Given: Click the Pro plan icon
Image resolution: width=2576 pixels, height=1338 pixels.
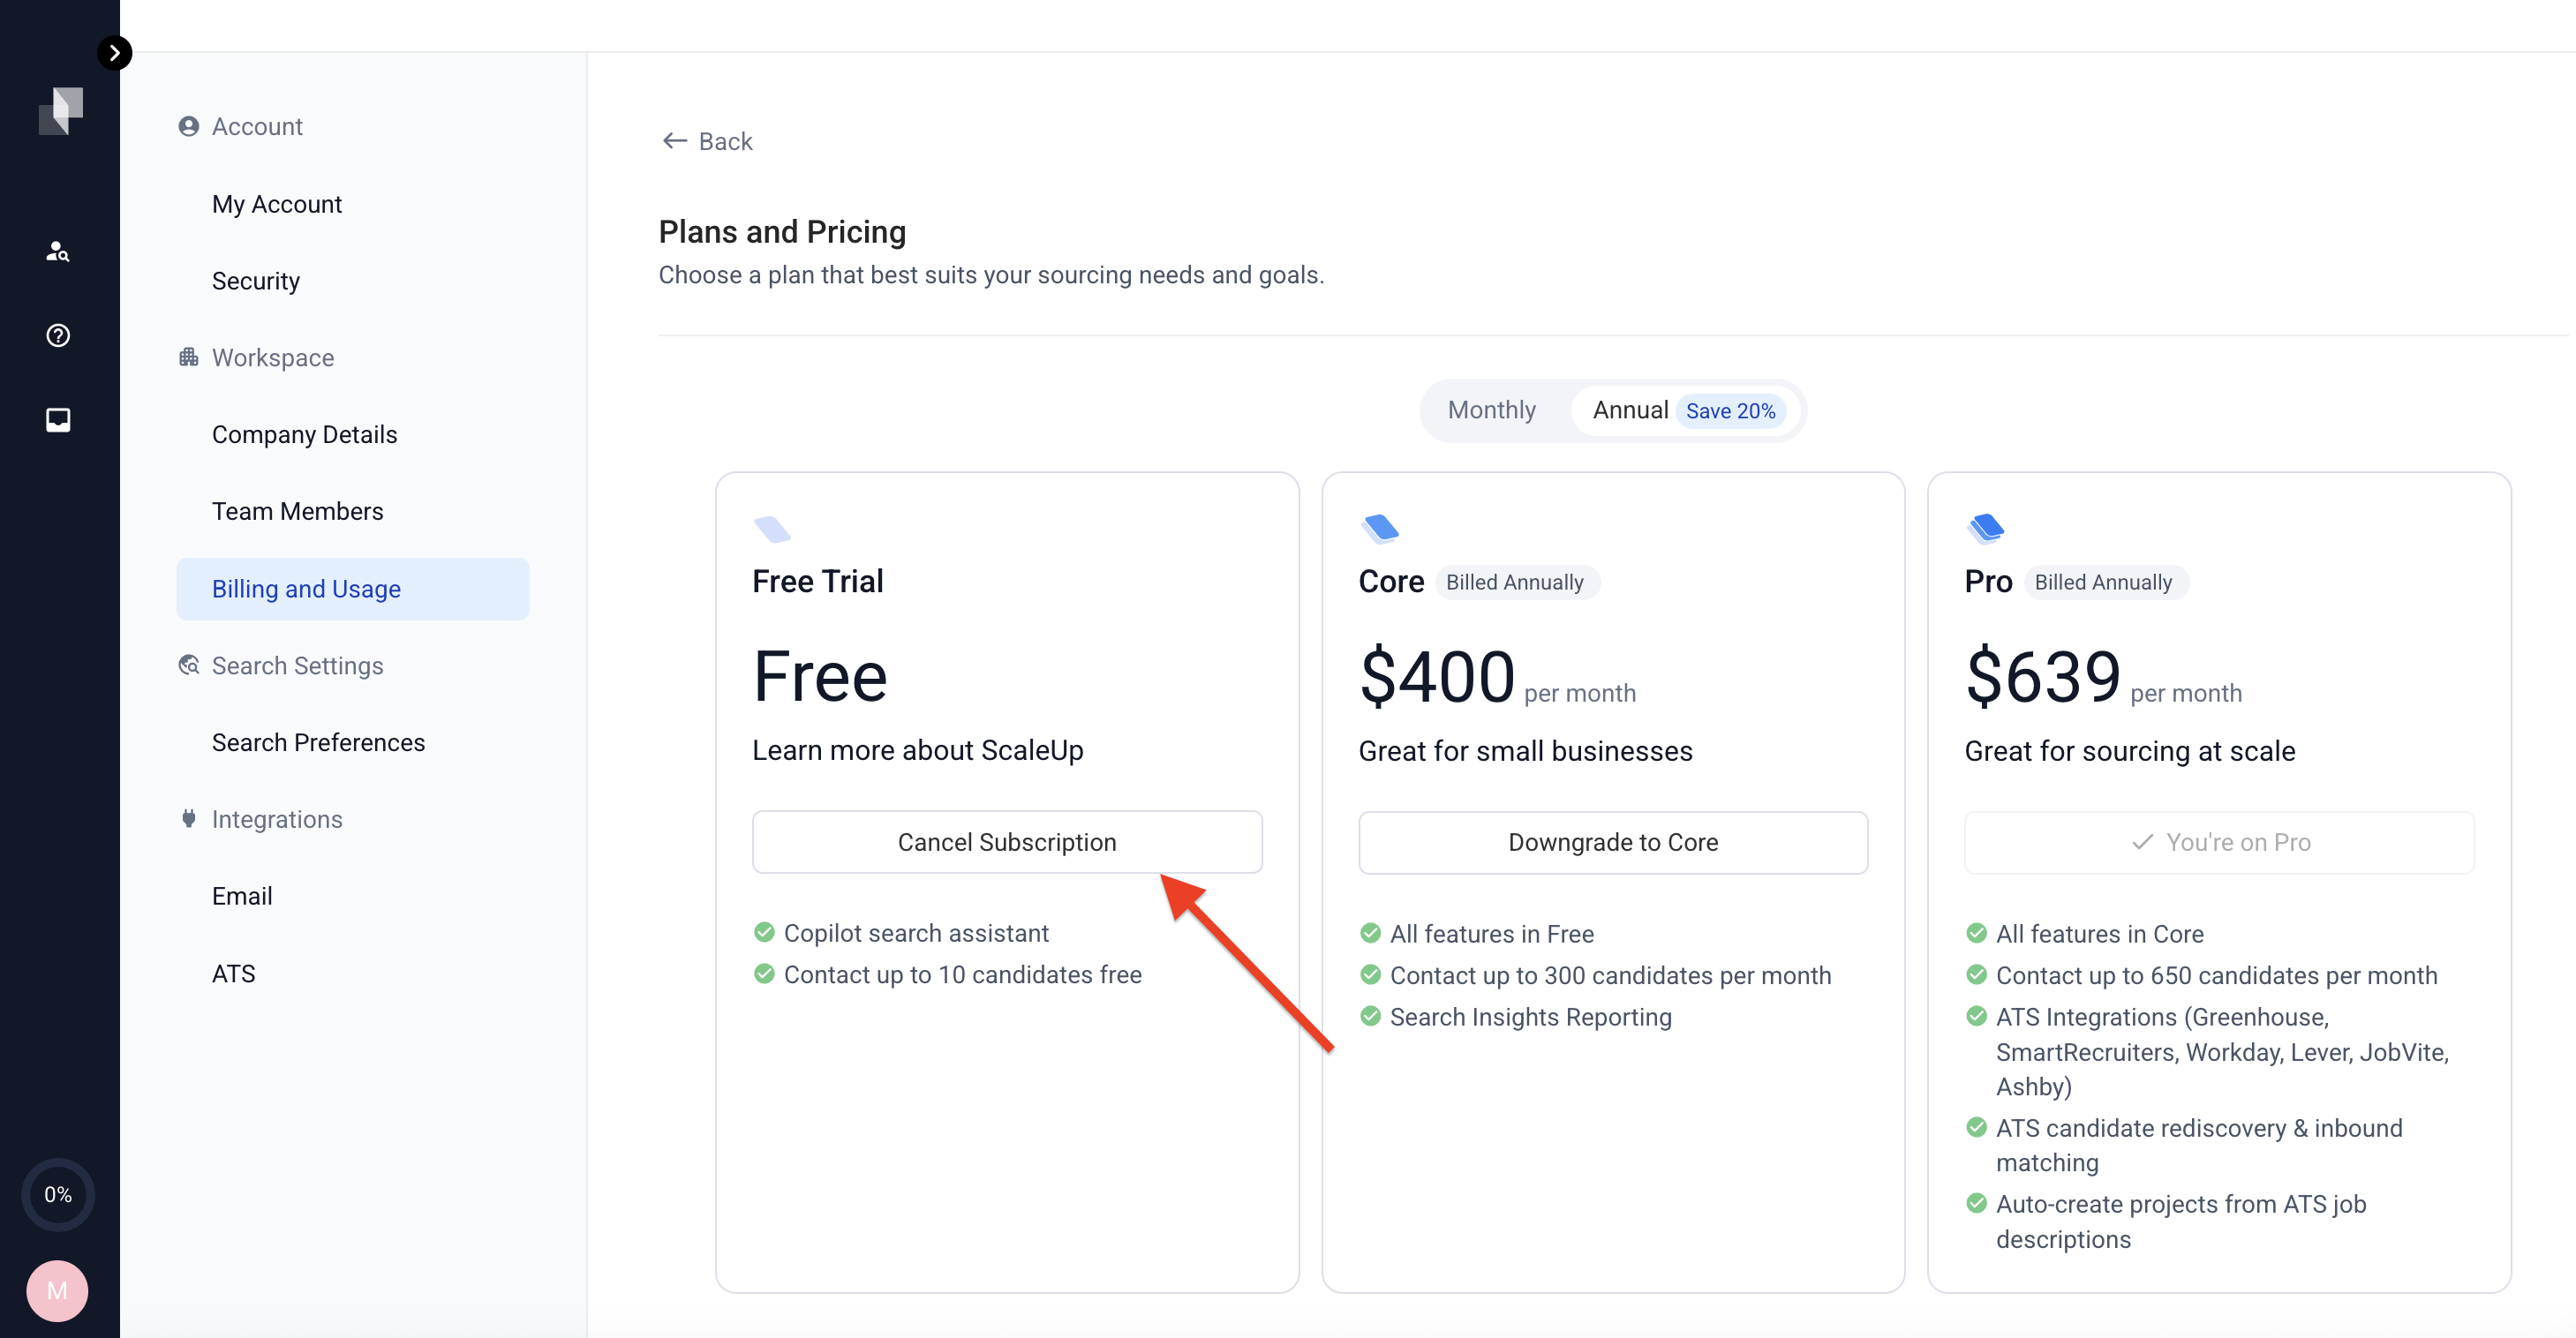Looking at the screenshot, I should pos(1986,528).
